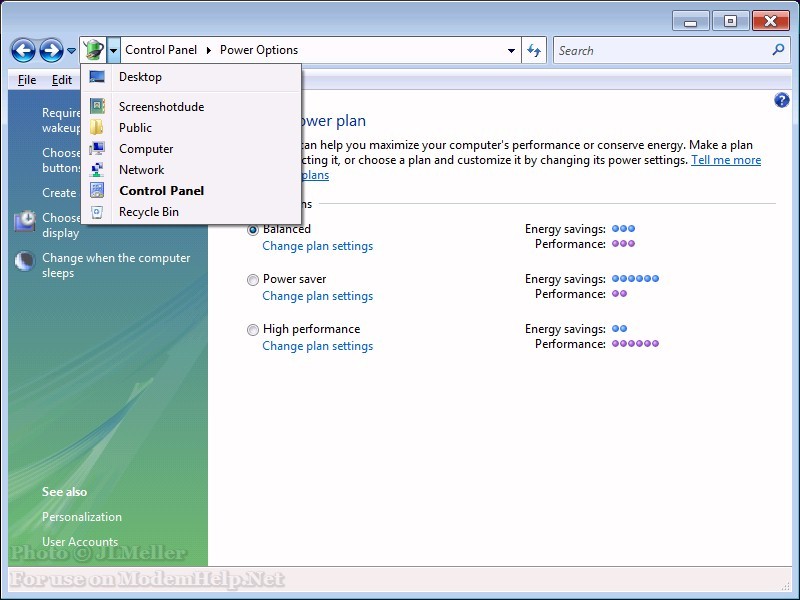Image resolution: width=800 pixels, height=600 pixels.
Task: Choose Public in the location list
Action: 191,128
